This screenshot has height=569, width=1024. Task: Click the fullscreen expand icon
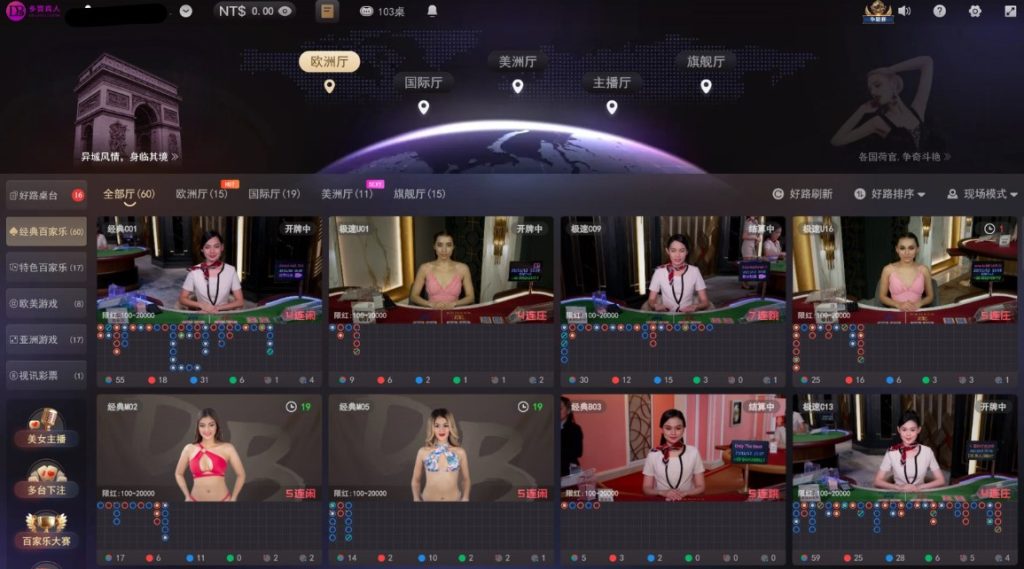1009,11
